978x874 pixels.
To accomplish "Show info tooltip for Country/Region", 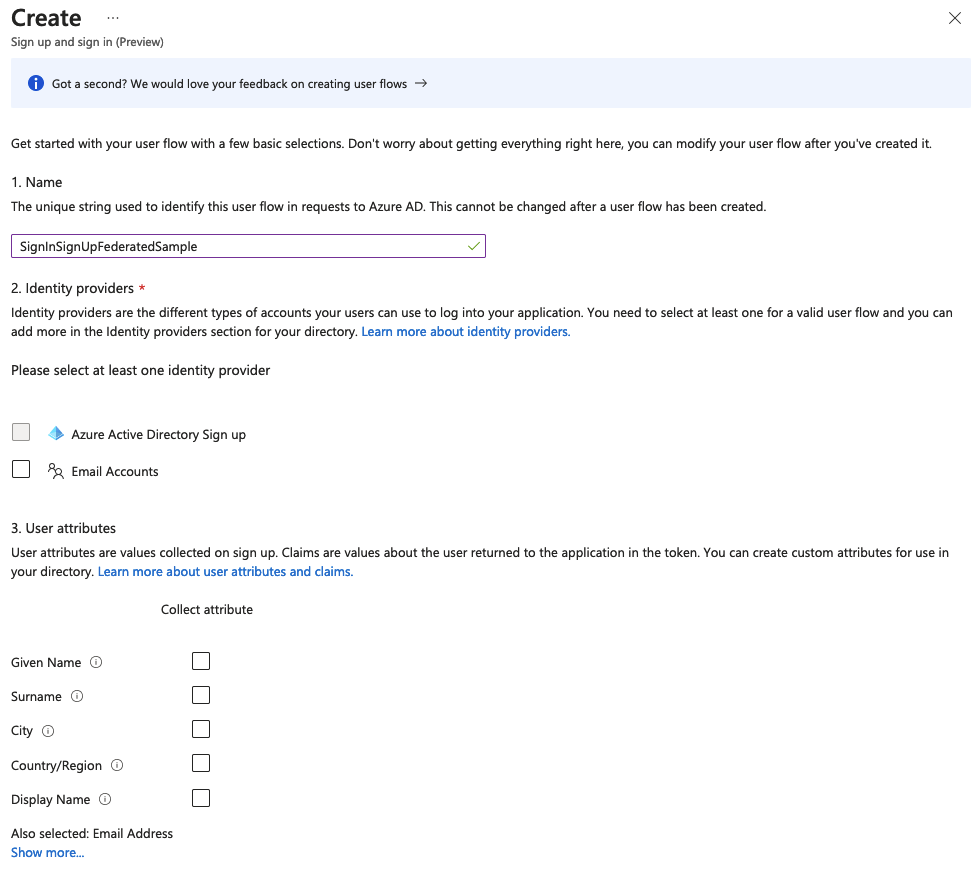I will tap(117, 765).
